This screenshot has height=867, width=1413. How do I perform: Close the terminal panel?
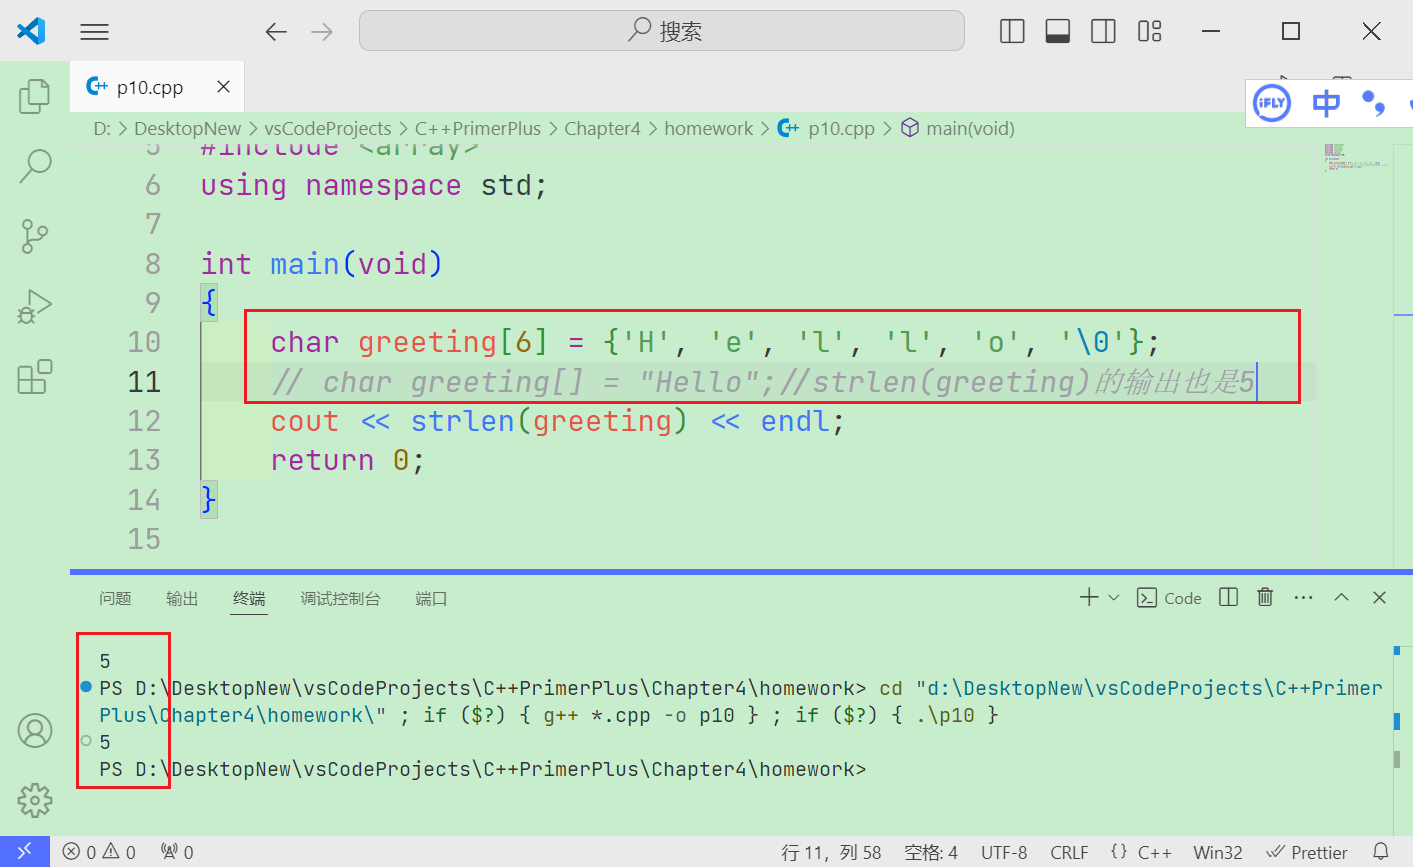point(1380,598)
